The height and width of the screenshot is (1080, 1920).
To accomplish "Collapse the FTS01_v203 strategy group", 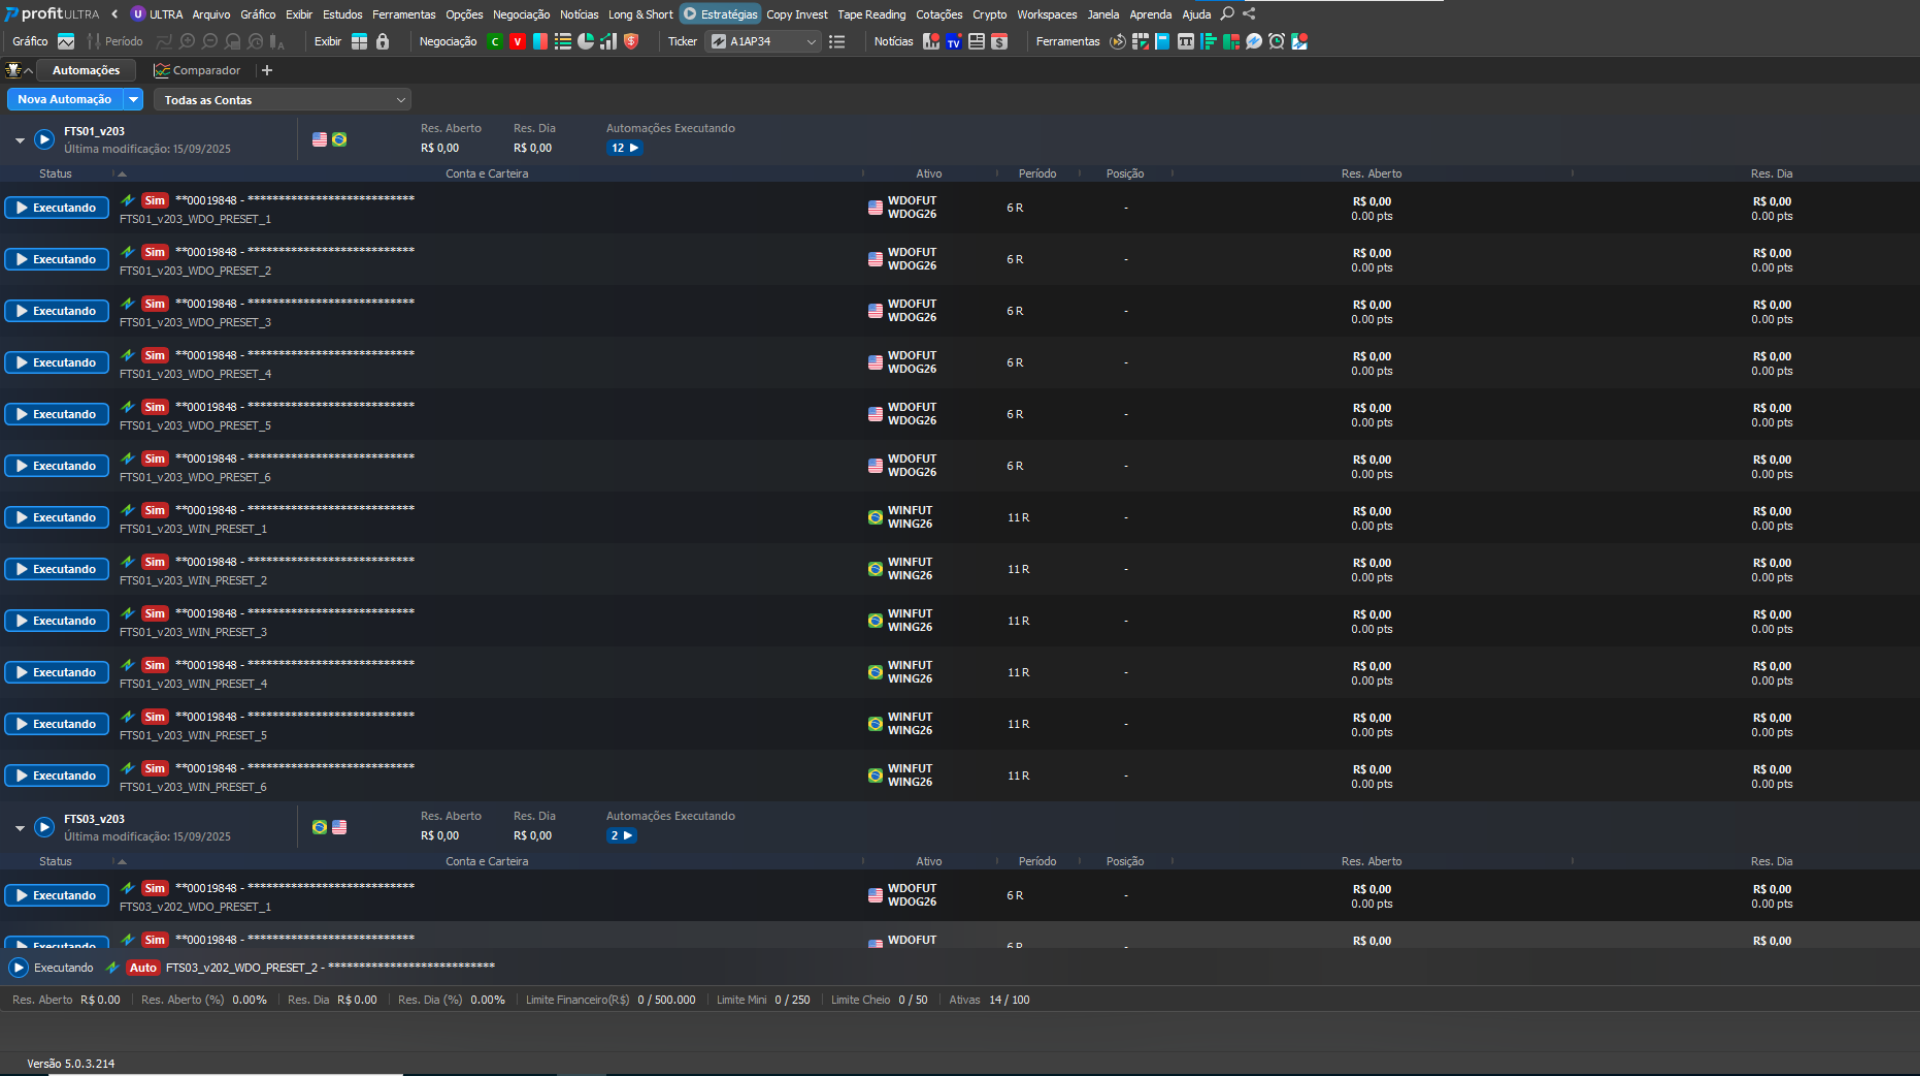I will point(19,141).
